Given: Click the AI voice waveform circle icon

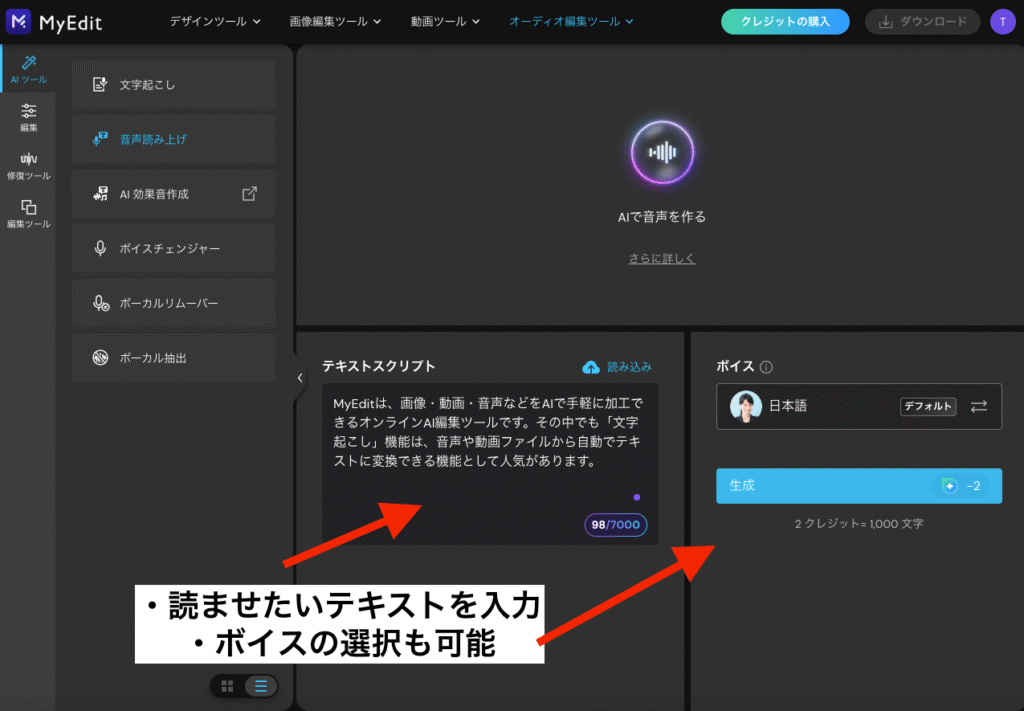Looking at the screenshot, I should (x=662, y=153).
